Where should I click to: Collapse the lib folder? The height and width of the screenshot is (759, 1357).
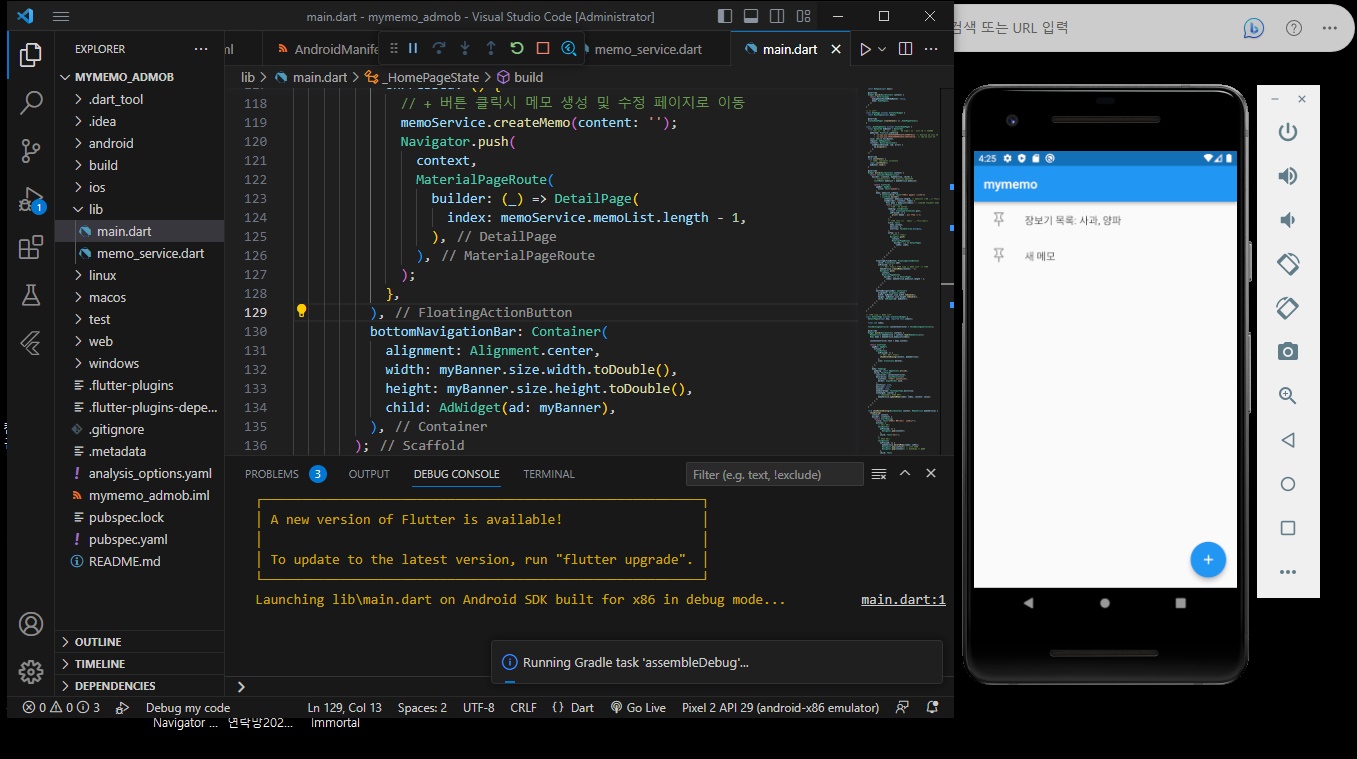click(x=96, y=209)
